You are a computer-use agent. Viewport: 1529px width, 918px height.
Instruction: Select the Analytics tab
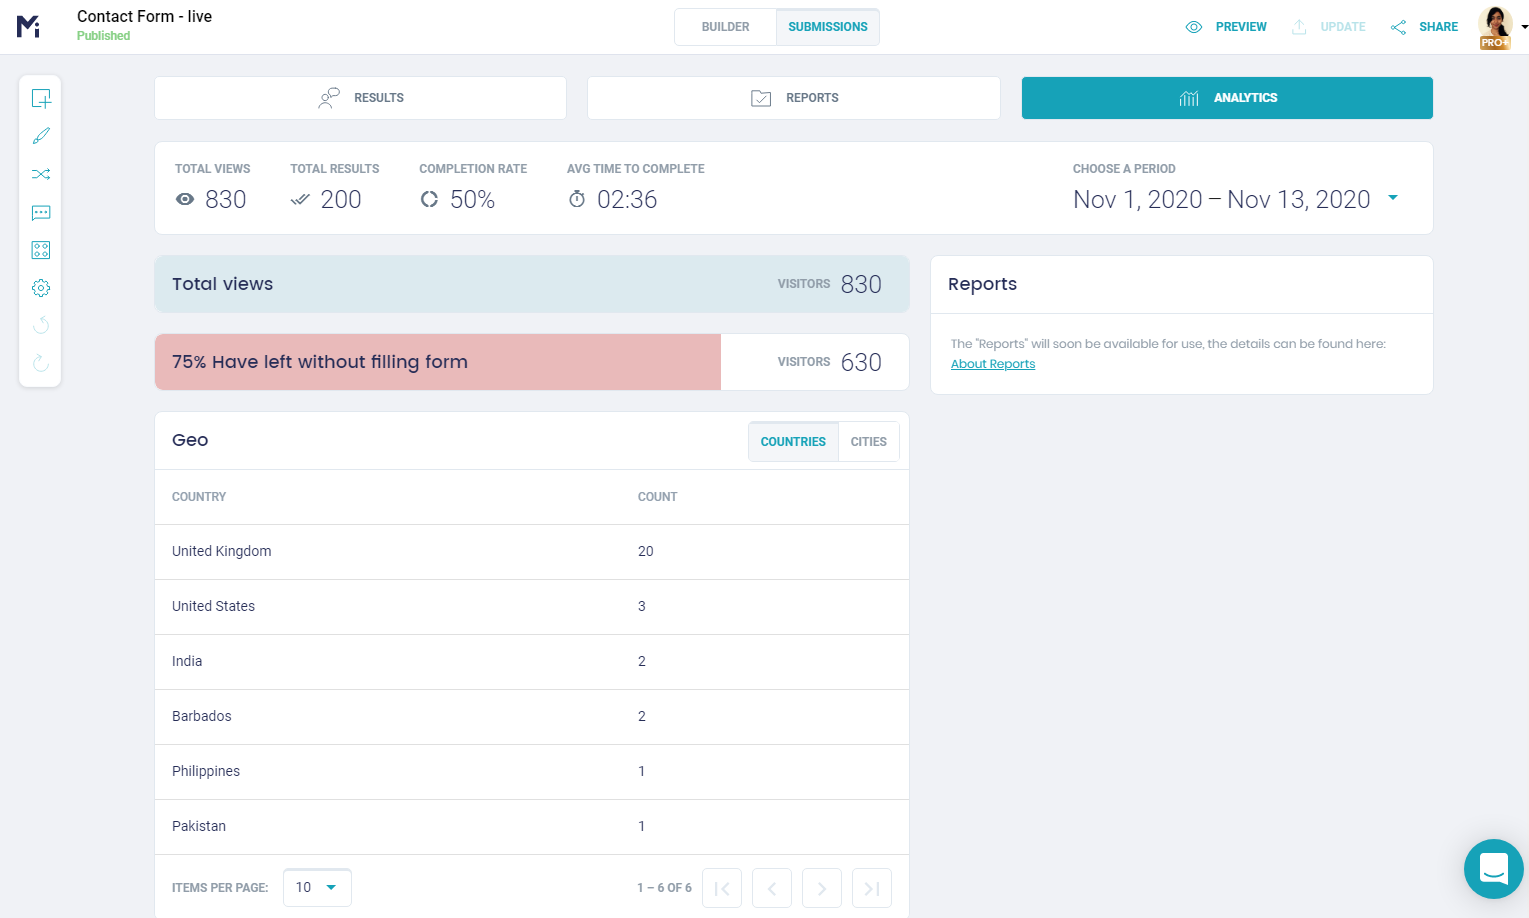pyautogui.click(x=1227, y=98)
